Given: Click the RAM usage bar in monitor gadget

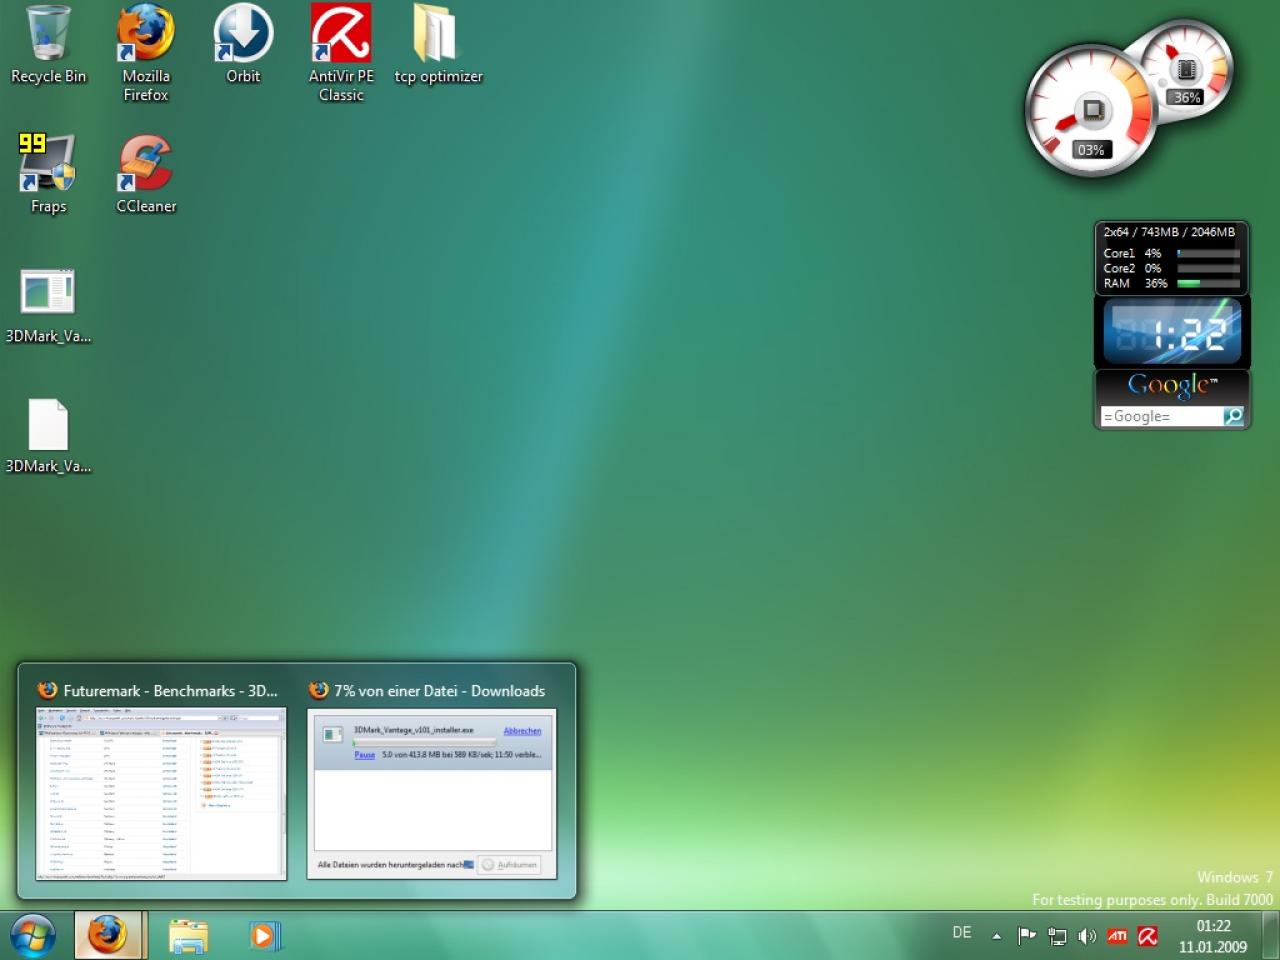Looking at the screenshot, I should [1209, 284].
